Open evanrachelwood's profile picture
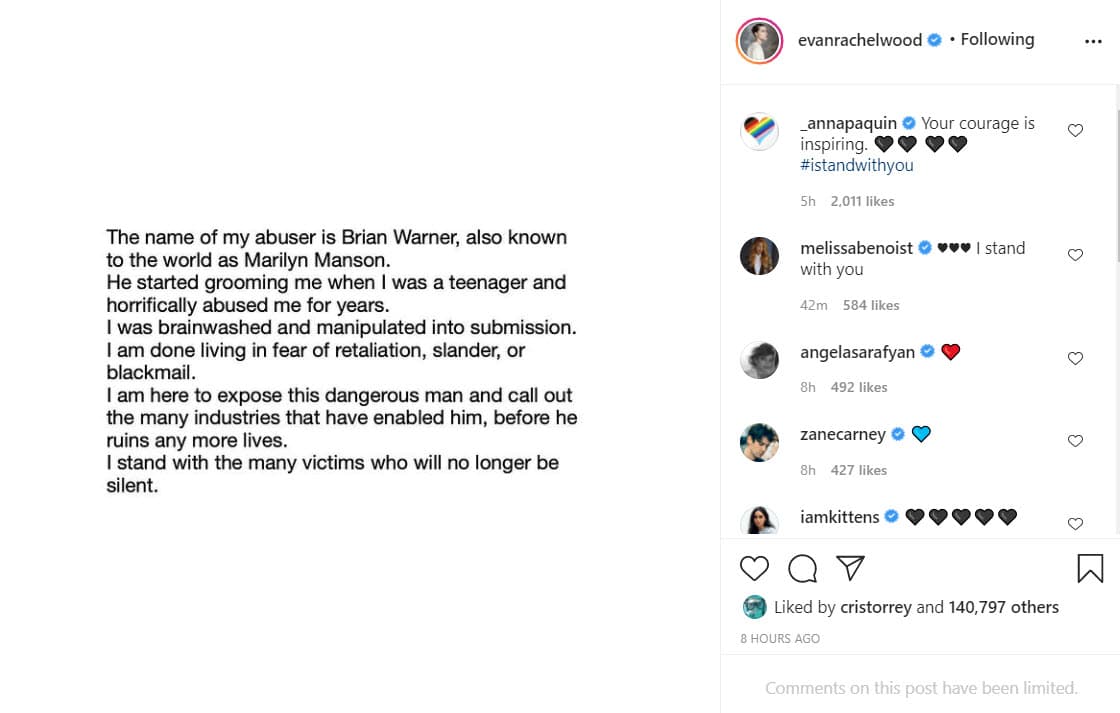 (759, 40)
